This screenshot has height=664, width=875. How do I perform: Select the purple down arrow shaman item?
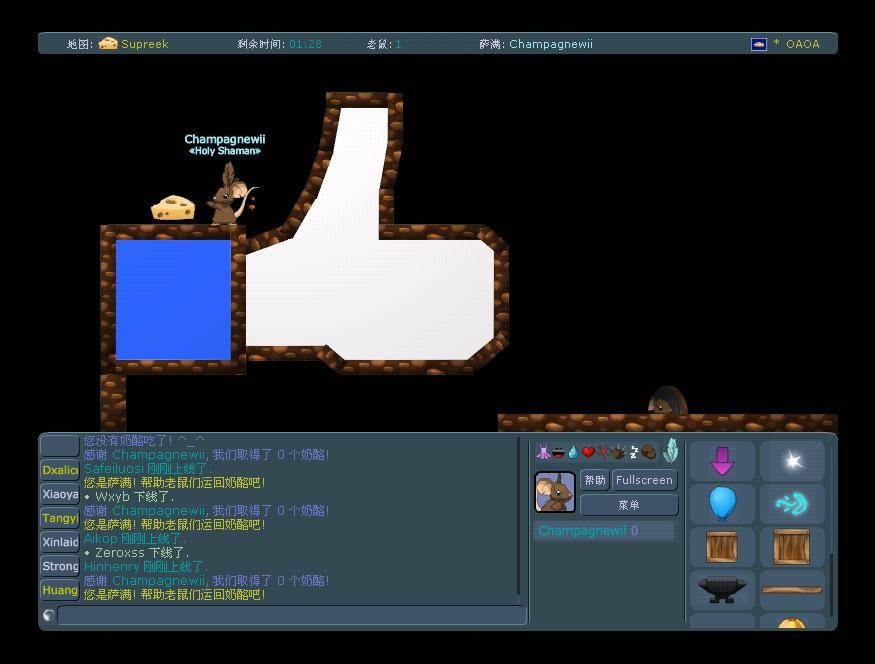click(722, 461)
